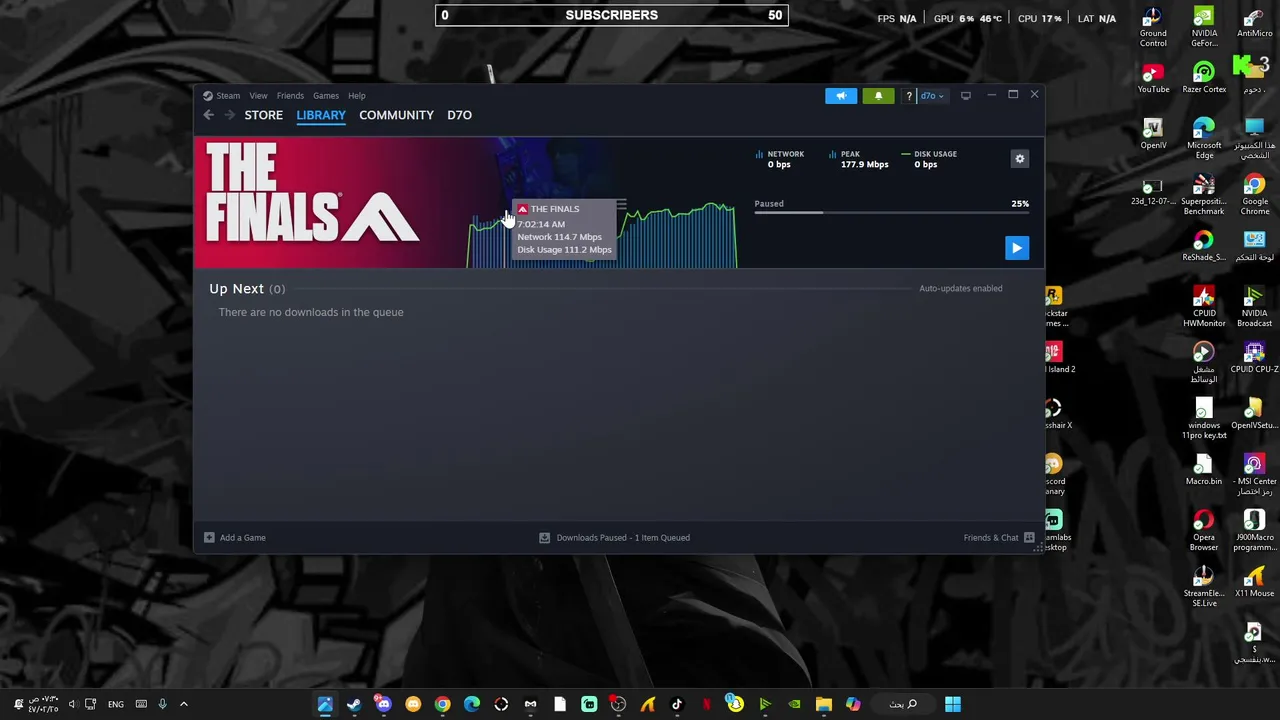The image size is (1280, 720).
Task: Click THE FINALS game banner logo
Action: point(312,194)
